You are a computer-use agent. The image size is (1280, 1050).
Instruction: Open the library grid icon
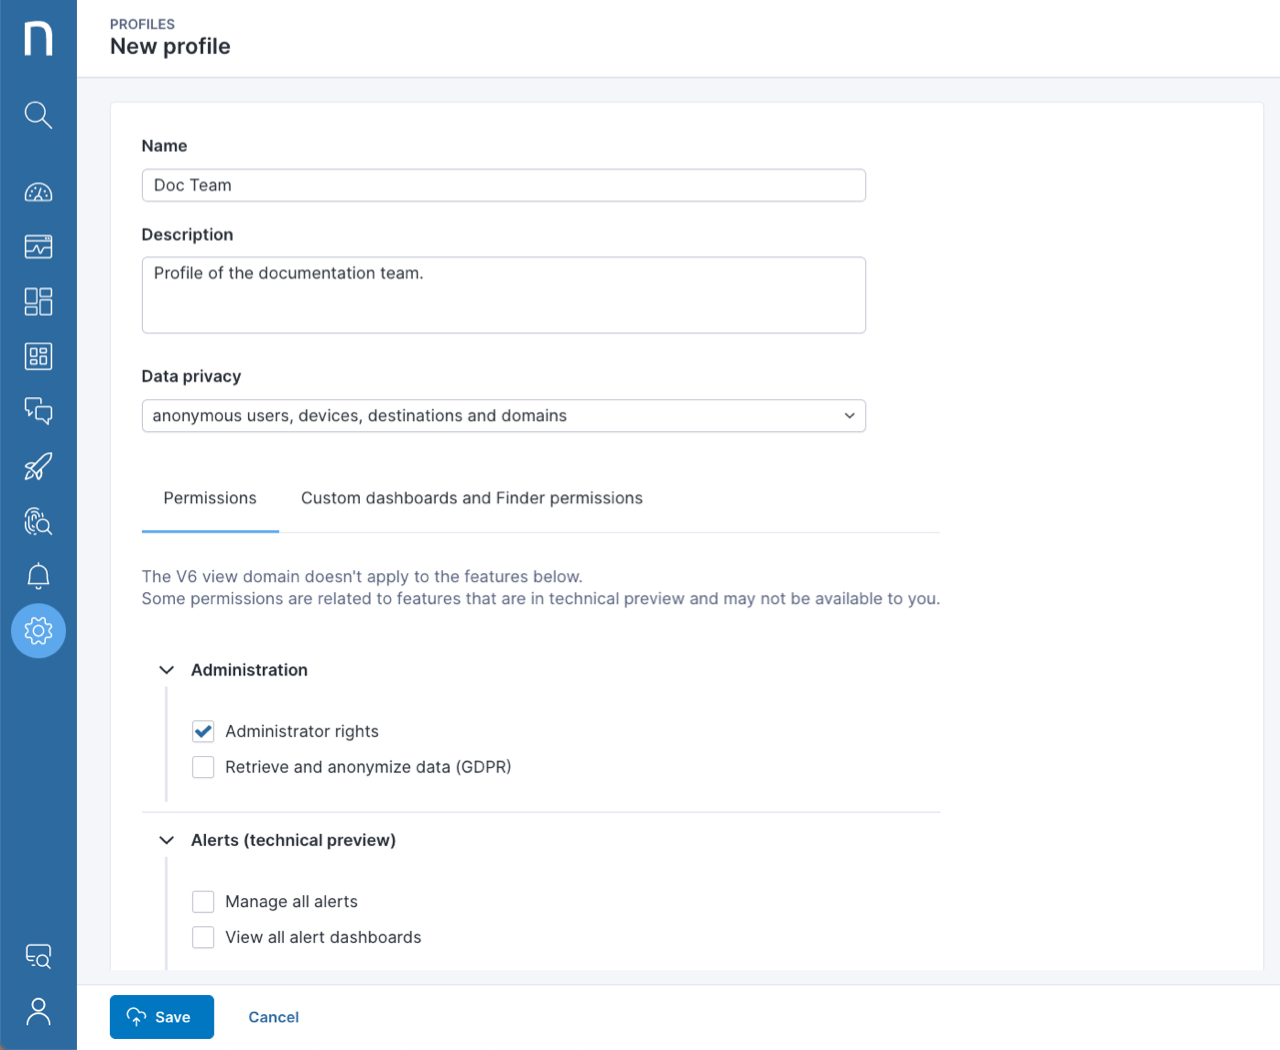pos(38,356)
